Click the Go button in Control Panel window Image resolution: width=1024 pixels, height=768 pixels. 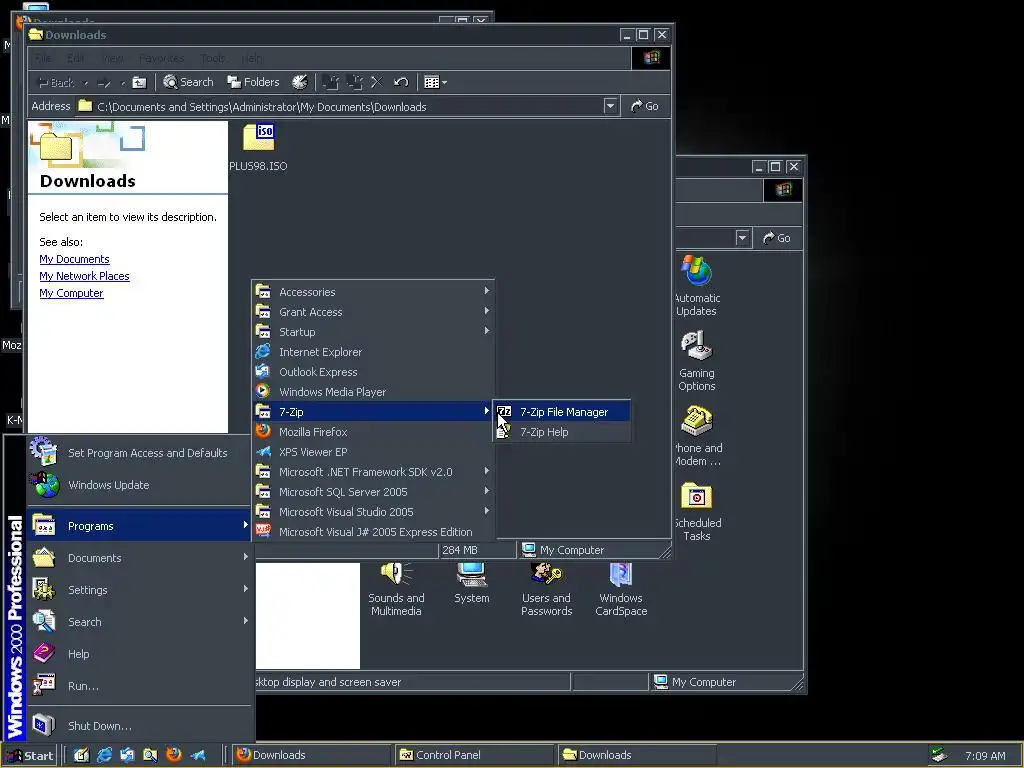(x=777, y=238)
